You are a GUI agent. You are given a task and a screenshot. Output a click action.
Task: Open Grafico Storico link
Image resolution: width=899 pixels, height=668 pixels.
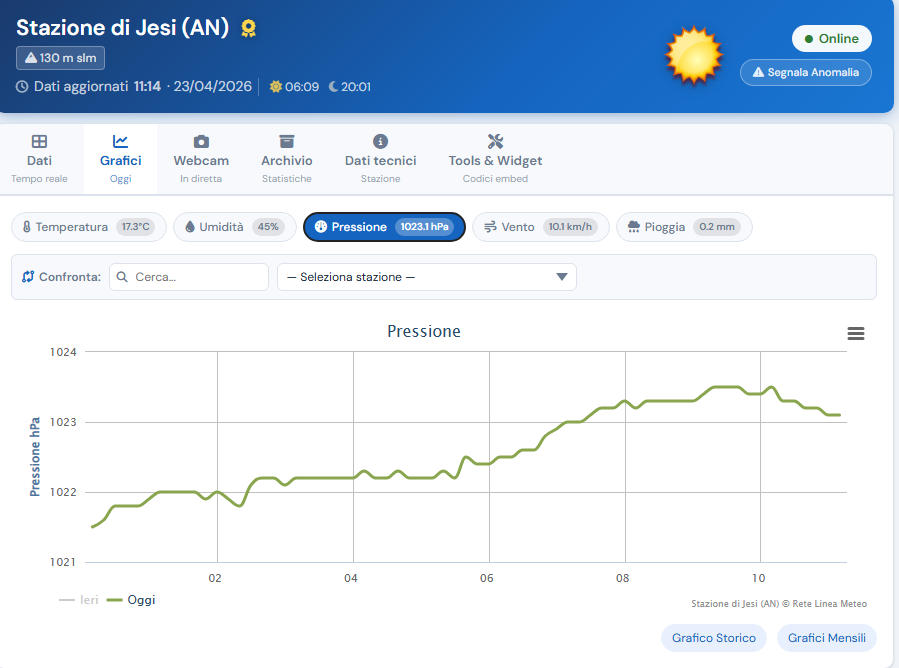[714, 638]
